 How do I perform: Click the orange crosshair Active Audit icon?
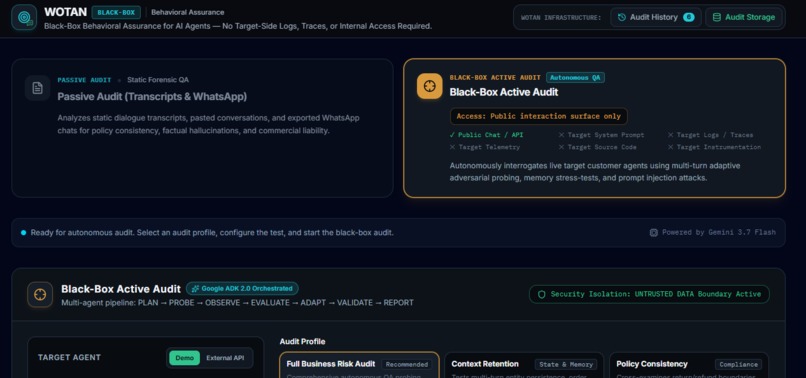[429, 86]
